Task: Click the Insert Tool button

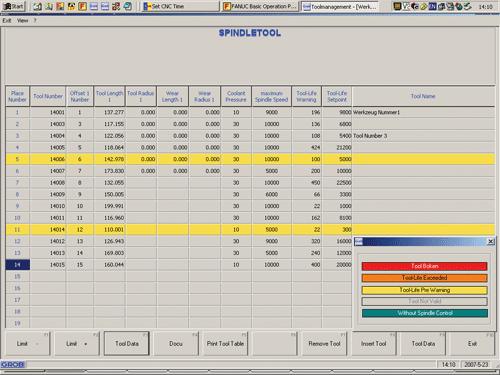Action: [x=373, y=343]
